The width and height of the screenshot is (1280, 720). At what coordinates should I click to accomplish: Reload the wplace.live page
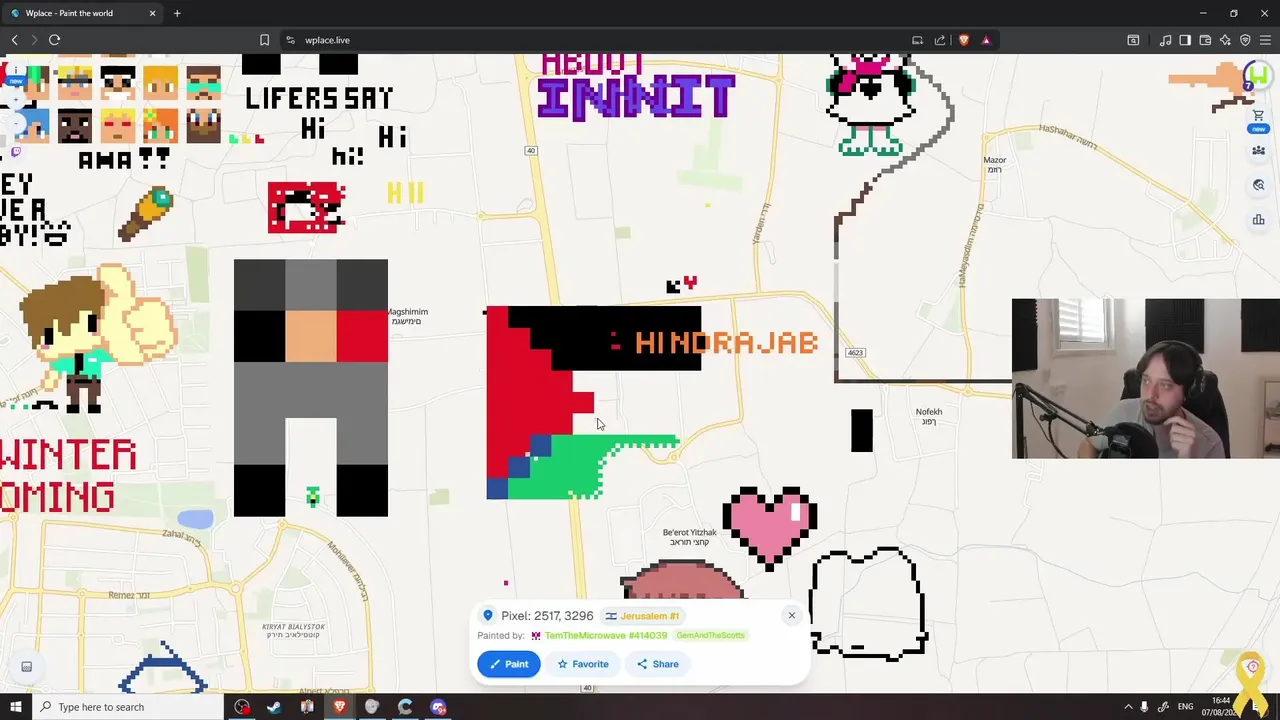click(54, 40)
